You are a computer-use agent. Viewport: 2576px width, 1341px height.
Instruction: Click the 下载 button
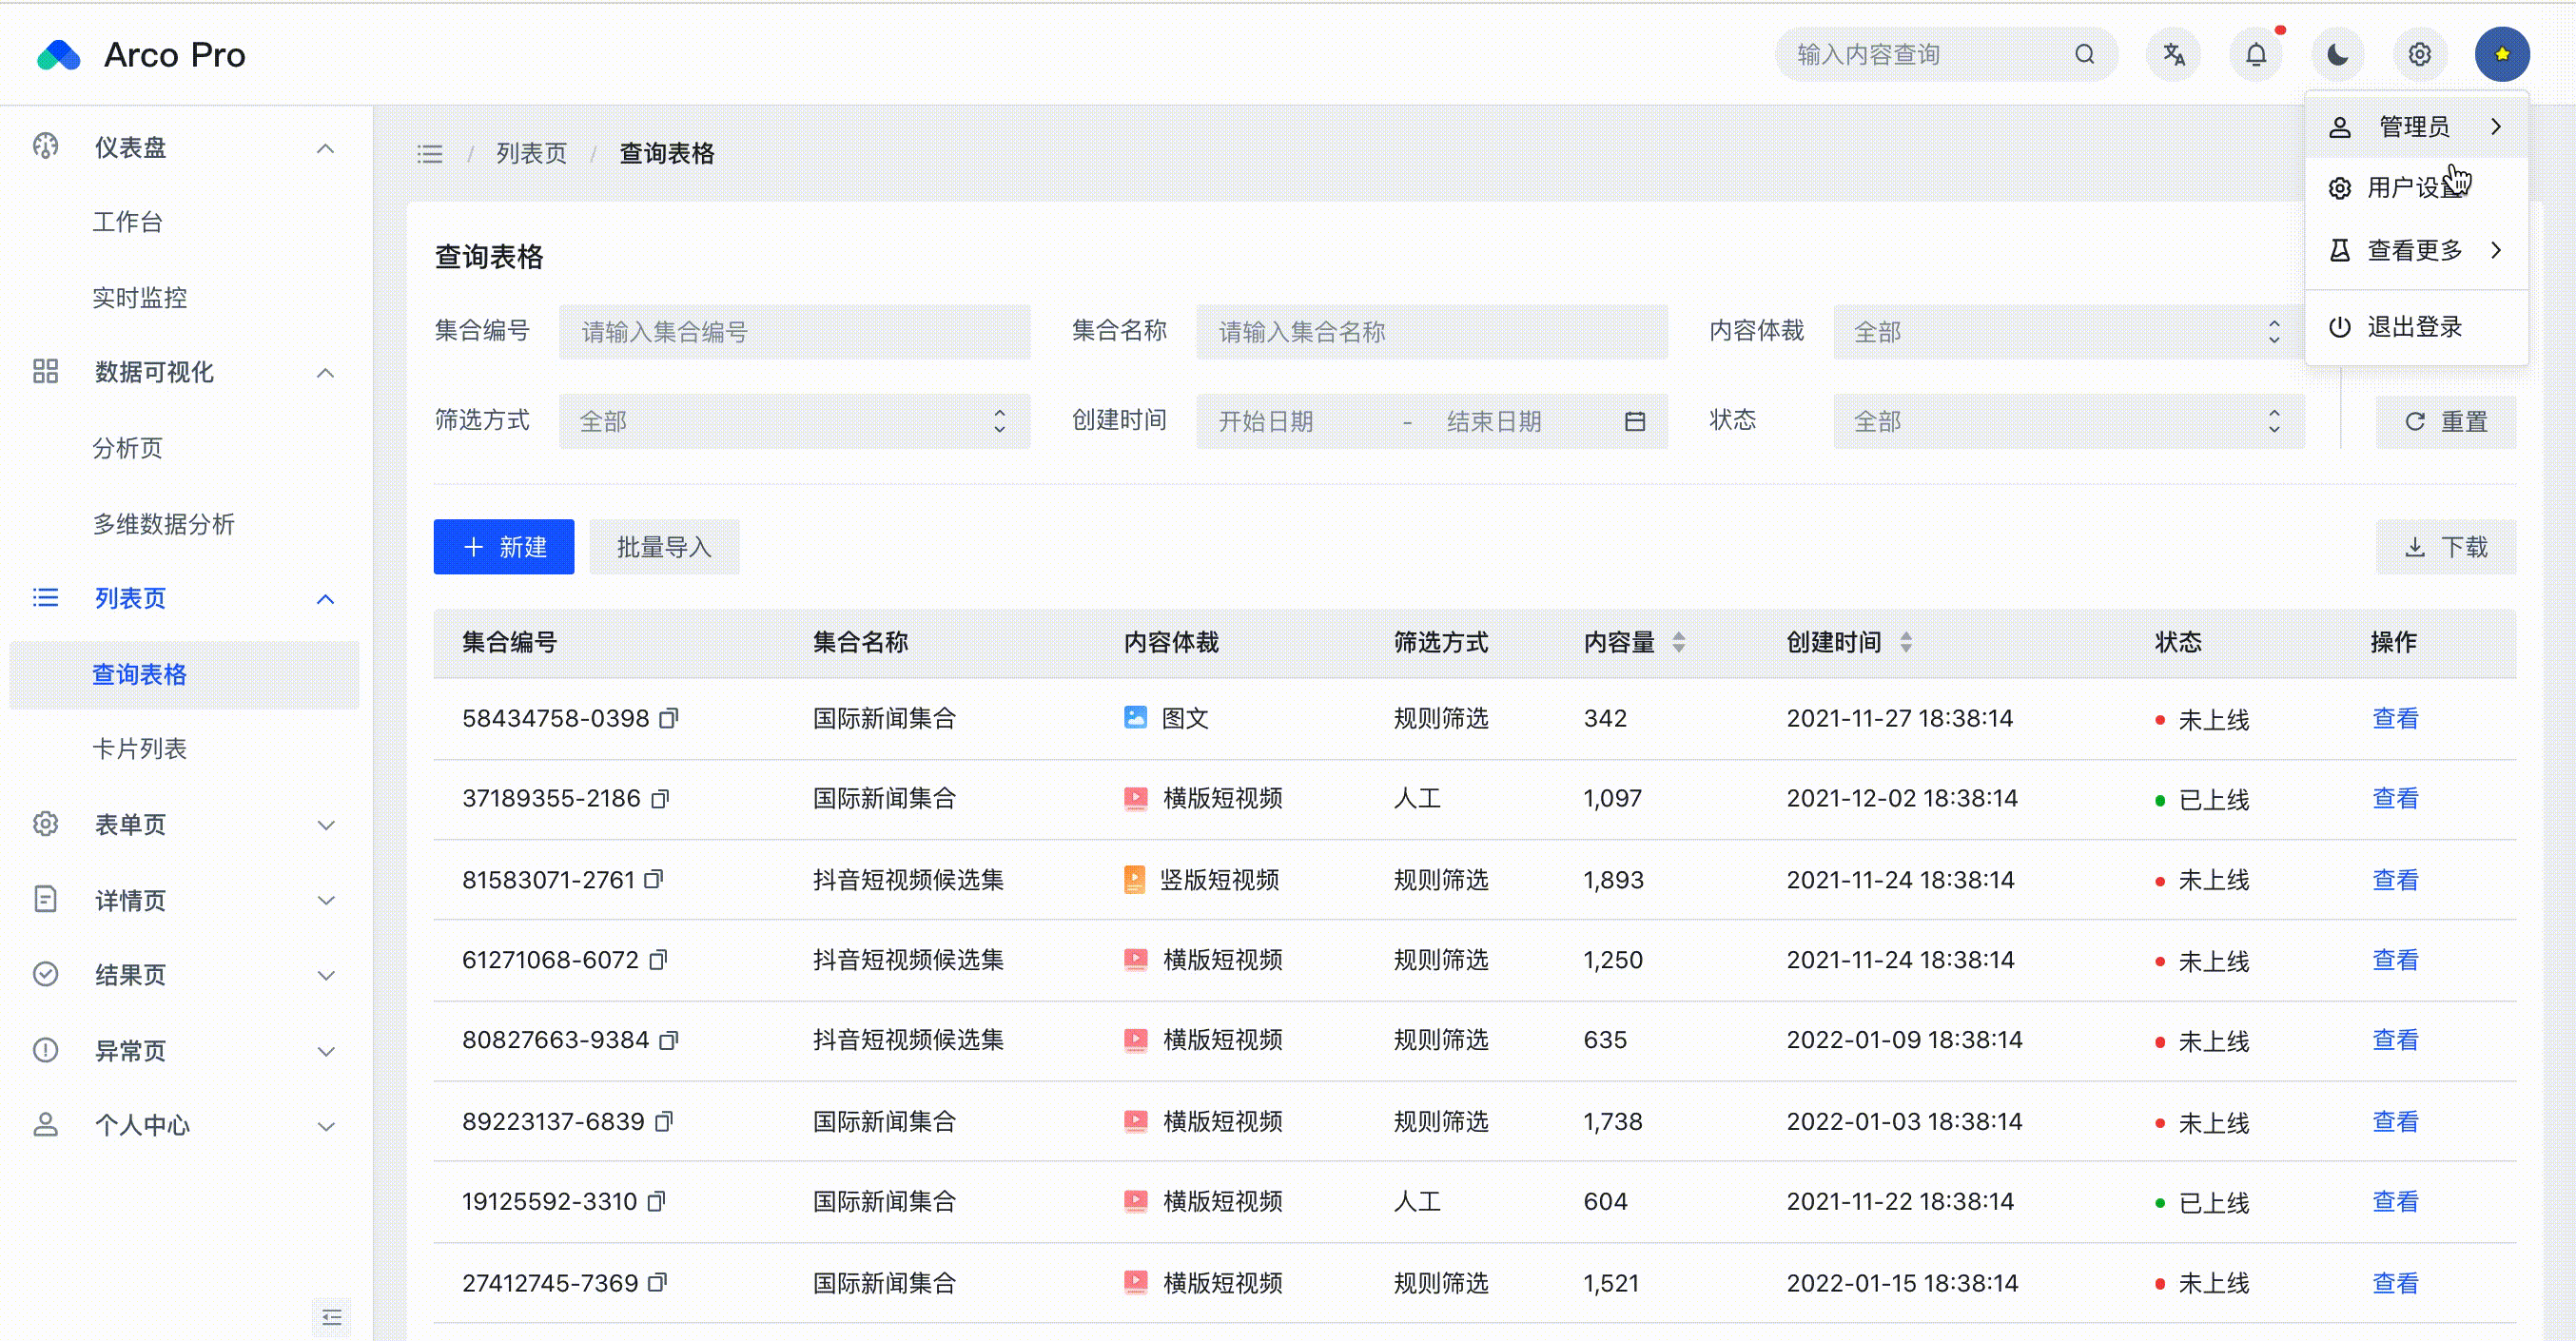2445,546
